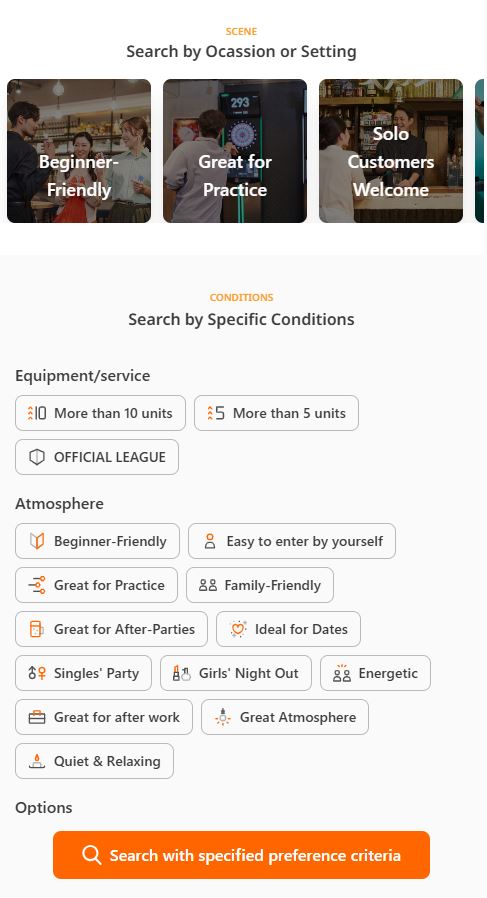The height and width of the screenshot is (898, 487).
Task: Click the briefcase icon on Great for after work
Action: pyautogui.click(x=37, y=717)
